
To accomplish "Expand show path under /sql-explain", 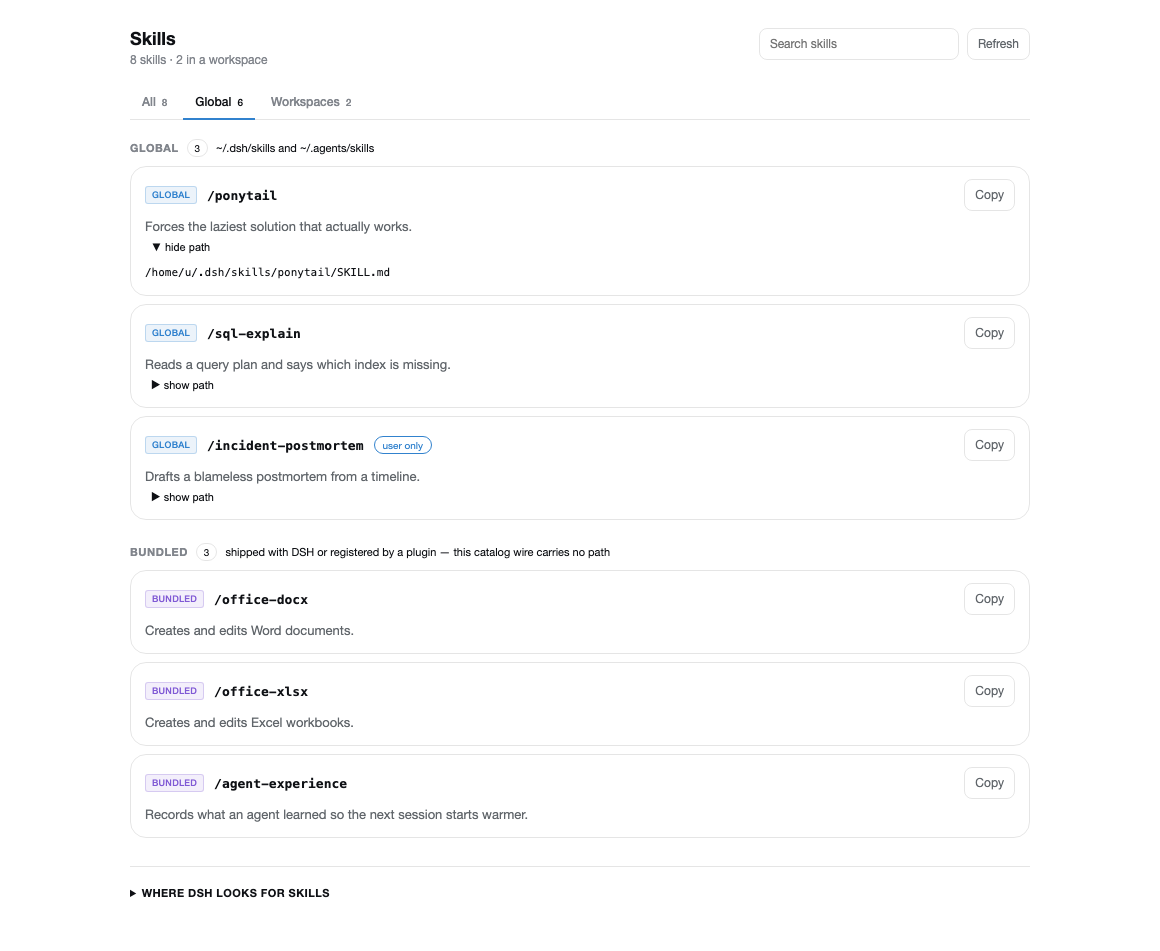I will [182, 385].
